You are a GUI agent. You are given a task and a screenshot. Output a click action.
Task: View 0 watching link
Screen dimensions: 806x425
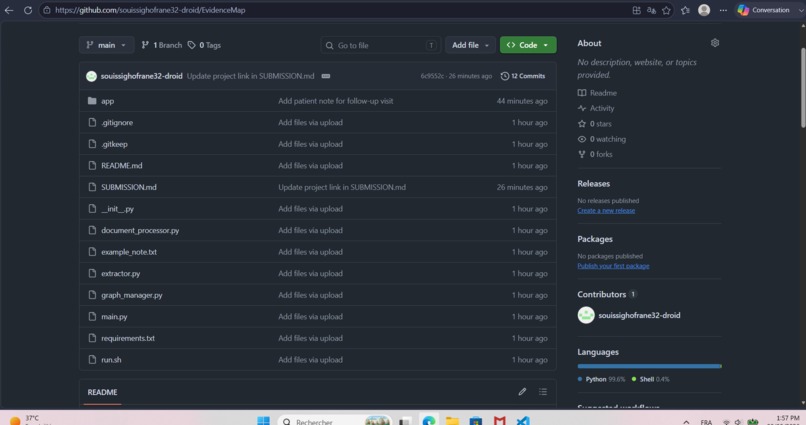coord(602,139)
